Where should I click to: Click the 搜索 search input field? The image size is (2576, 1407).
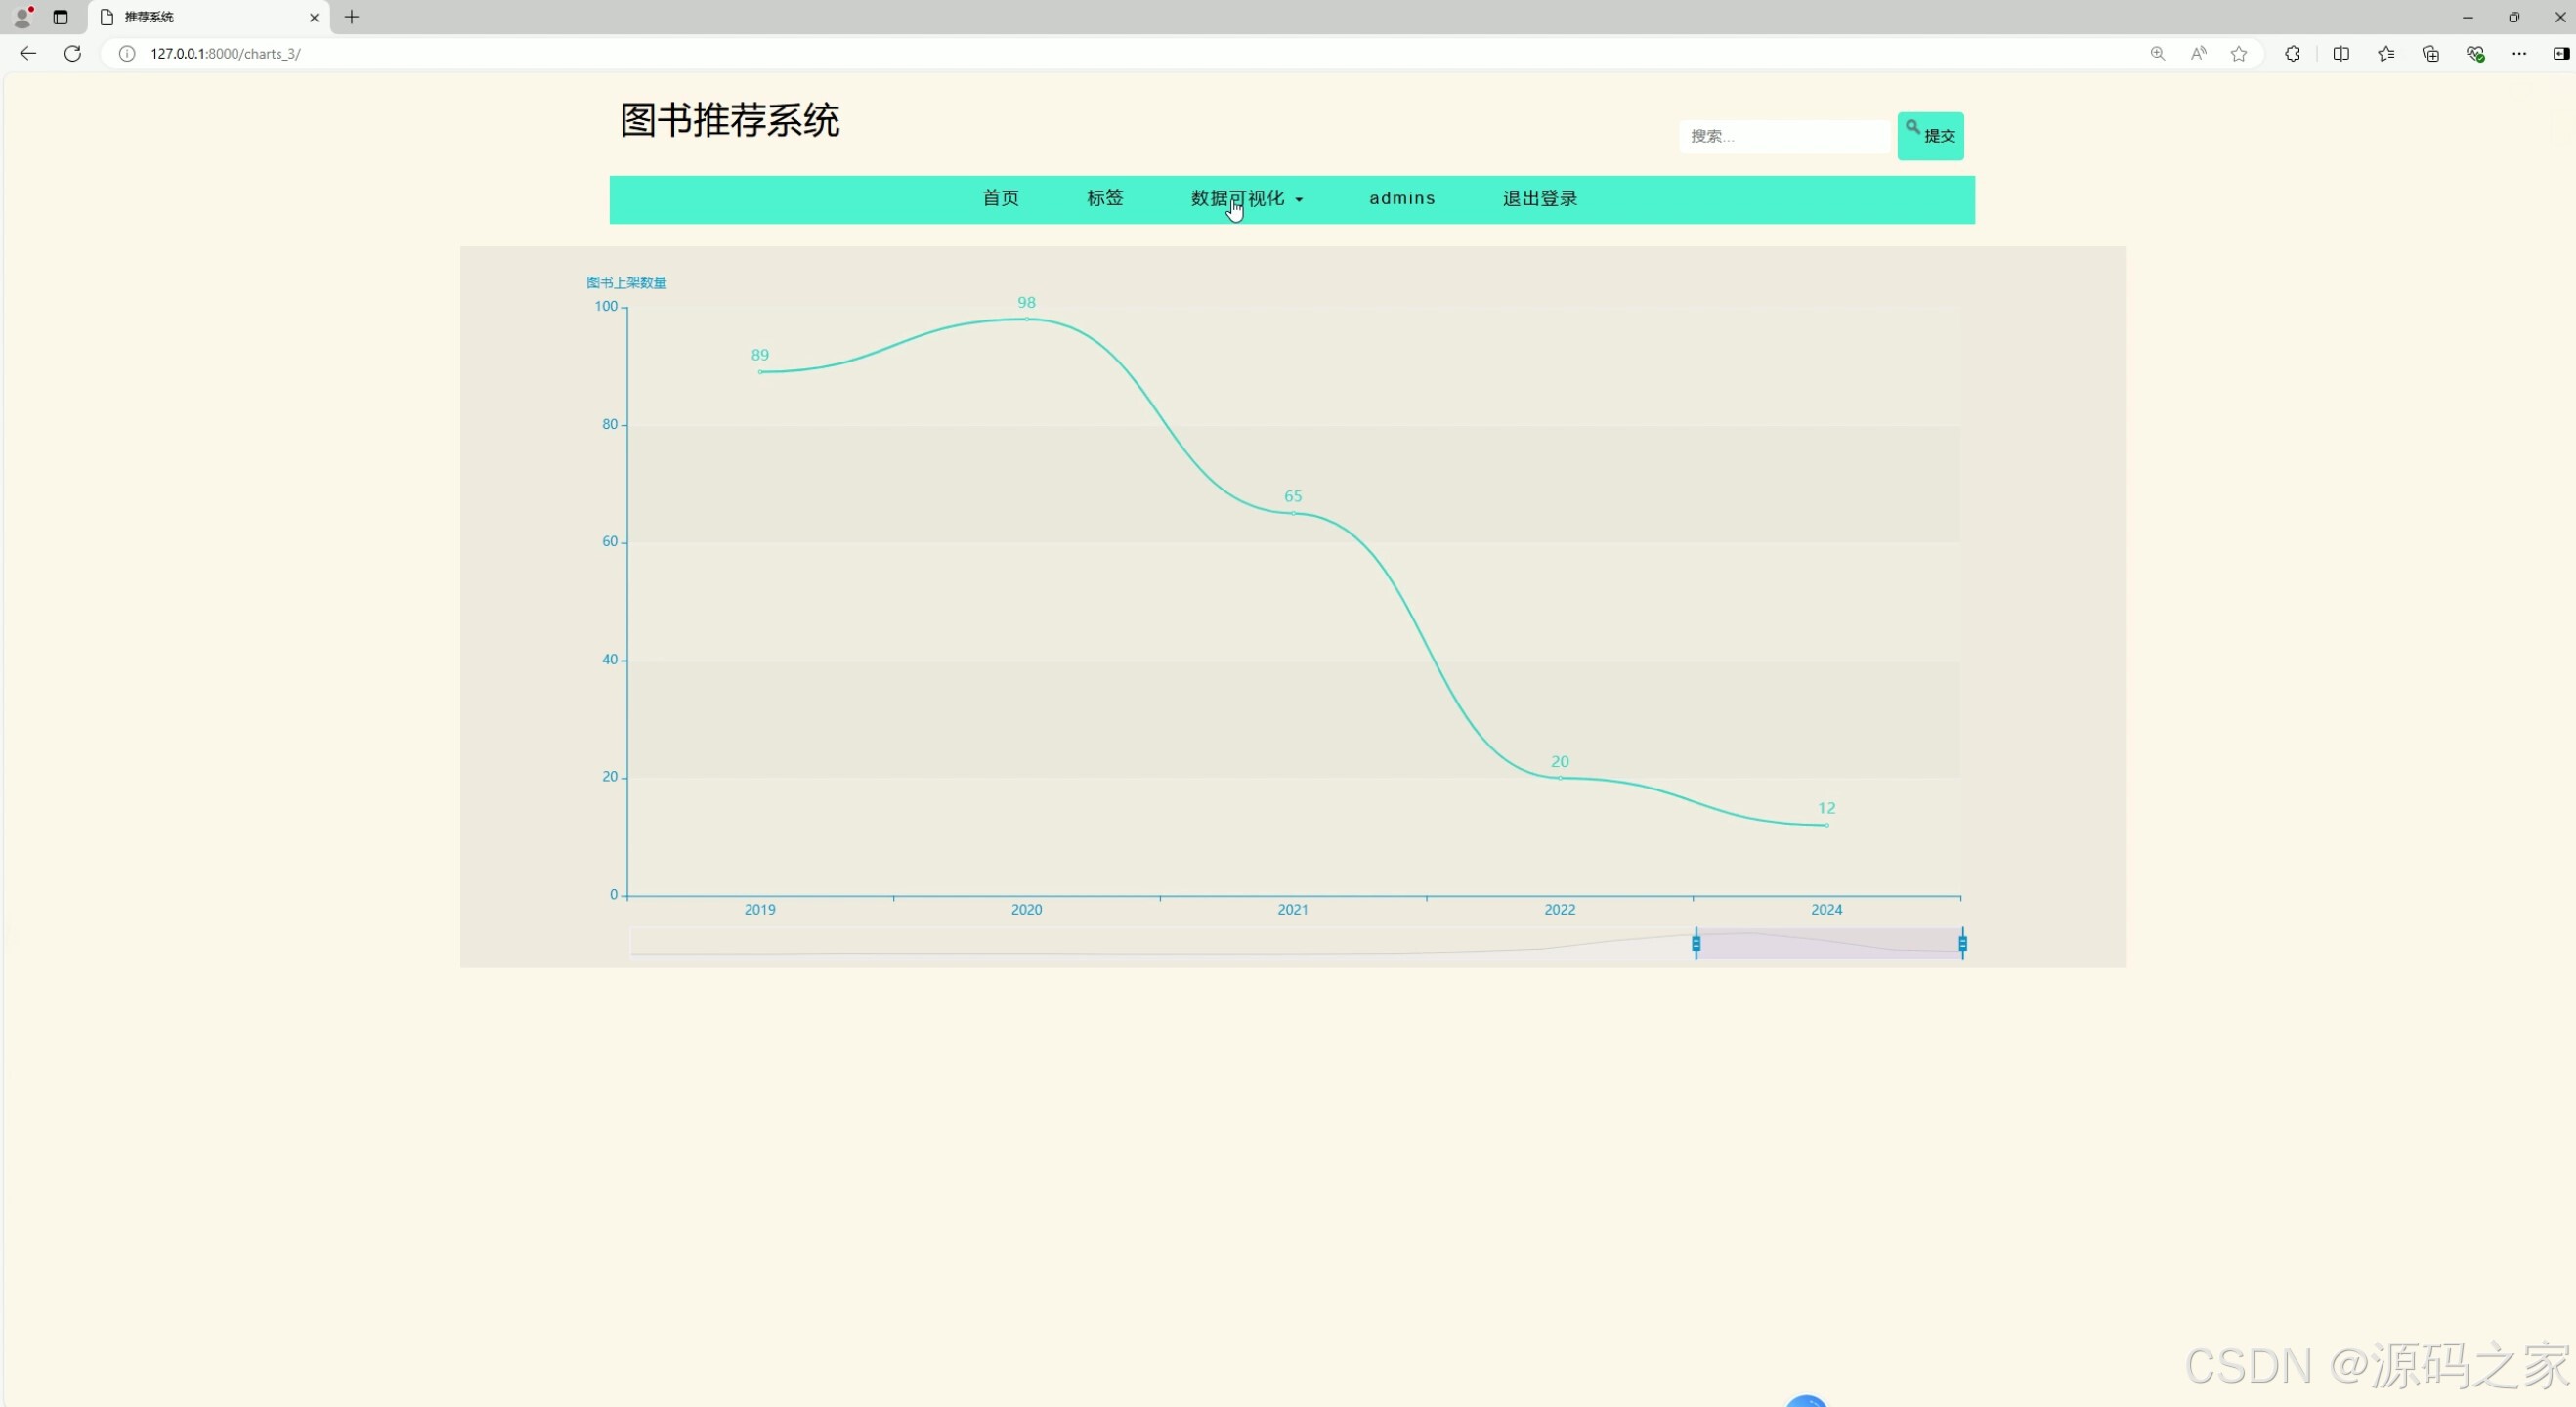1785,136
